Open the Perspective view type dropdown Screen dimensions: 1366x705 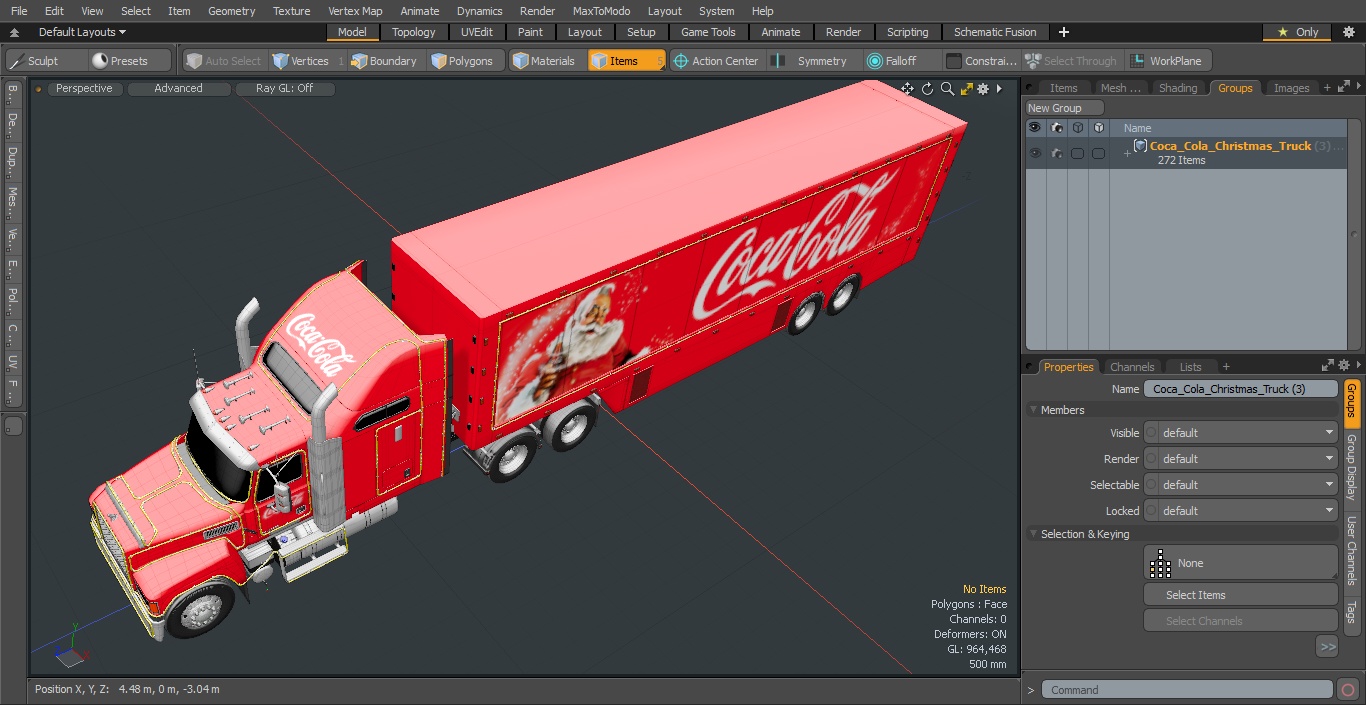(84, 89)
